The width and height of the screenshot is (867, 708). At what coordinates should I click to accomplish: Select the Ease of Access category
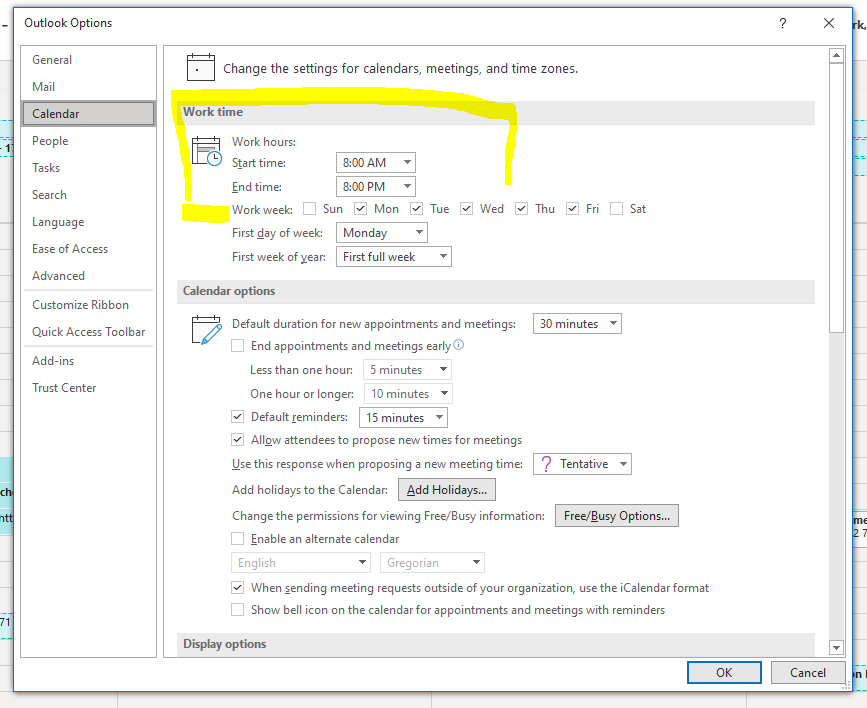(88, 249)
